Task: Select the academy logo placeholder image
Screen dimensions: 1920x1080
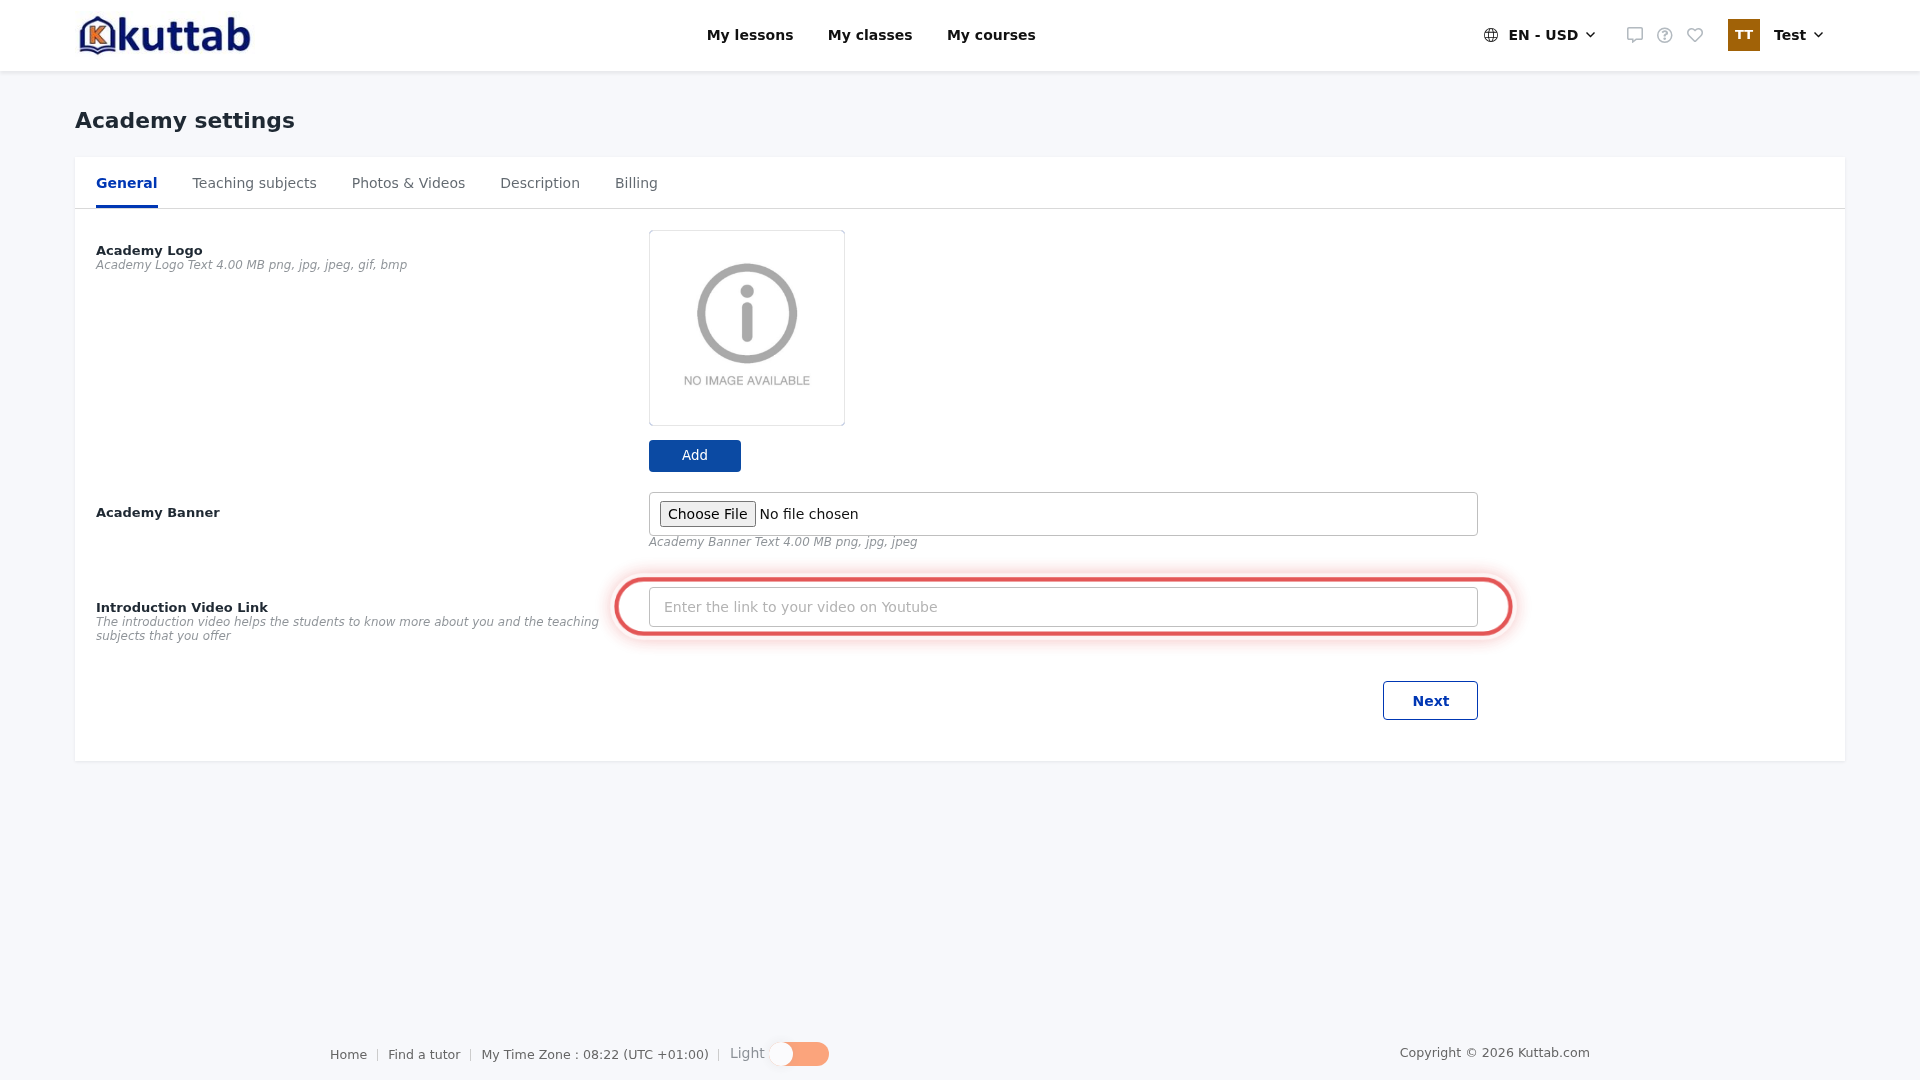Action: click(x=747, y=328)
